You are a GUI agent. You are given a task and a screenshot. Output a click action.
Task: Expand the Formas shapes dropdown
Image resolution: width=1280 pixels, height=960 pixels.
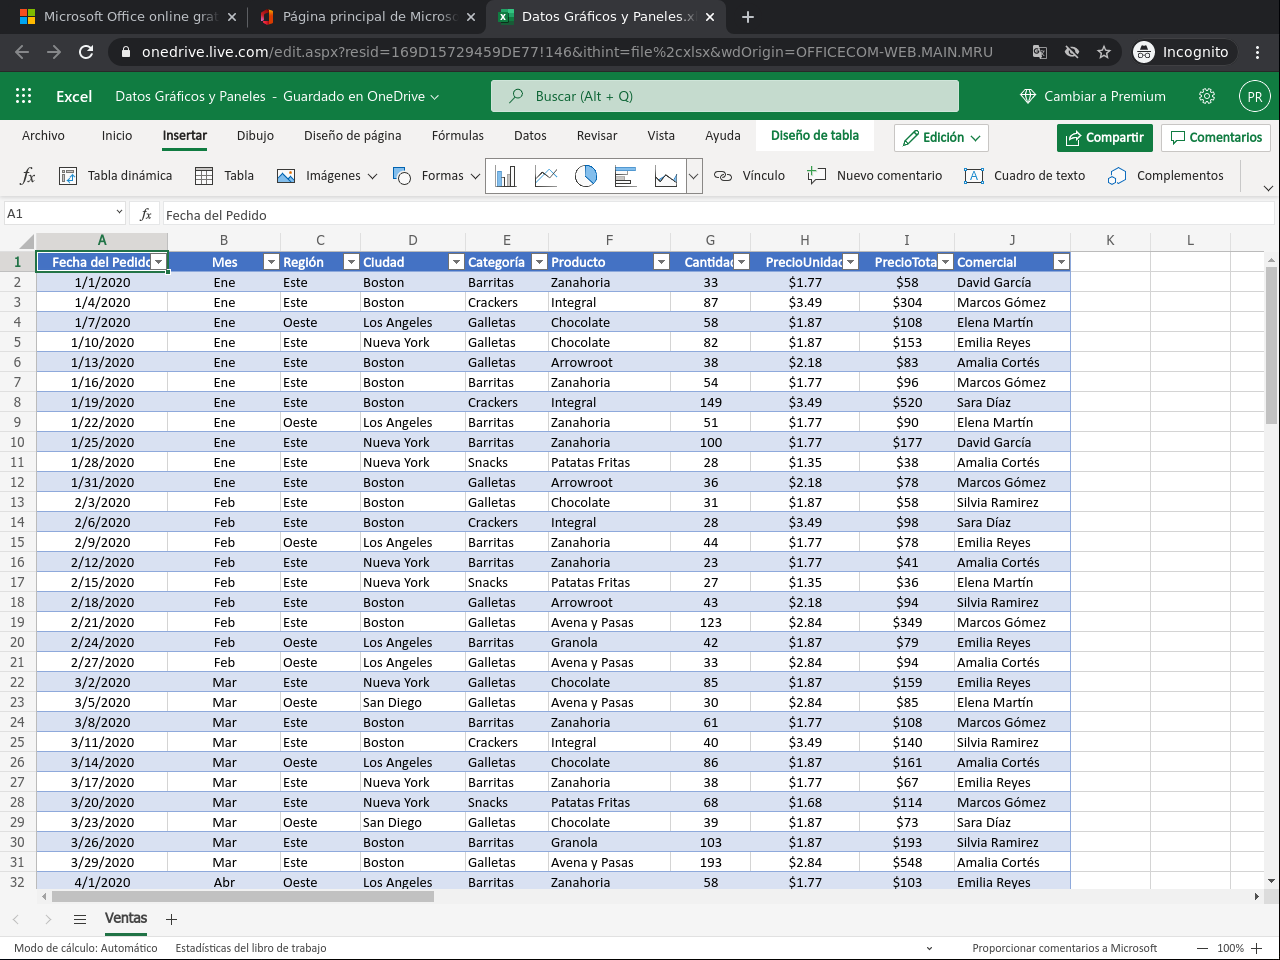coord(475,177)
